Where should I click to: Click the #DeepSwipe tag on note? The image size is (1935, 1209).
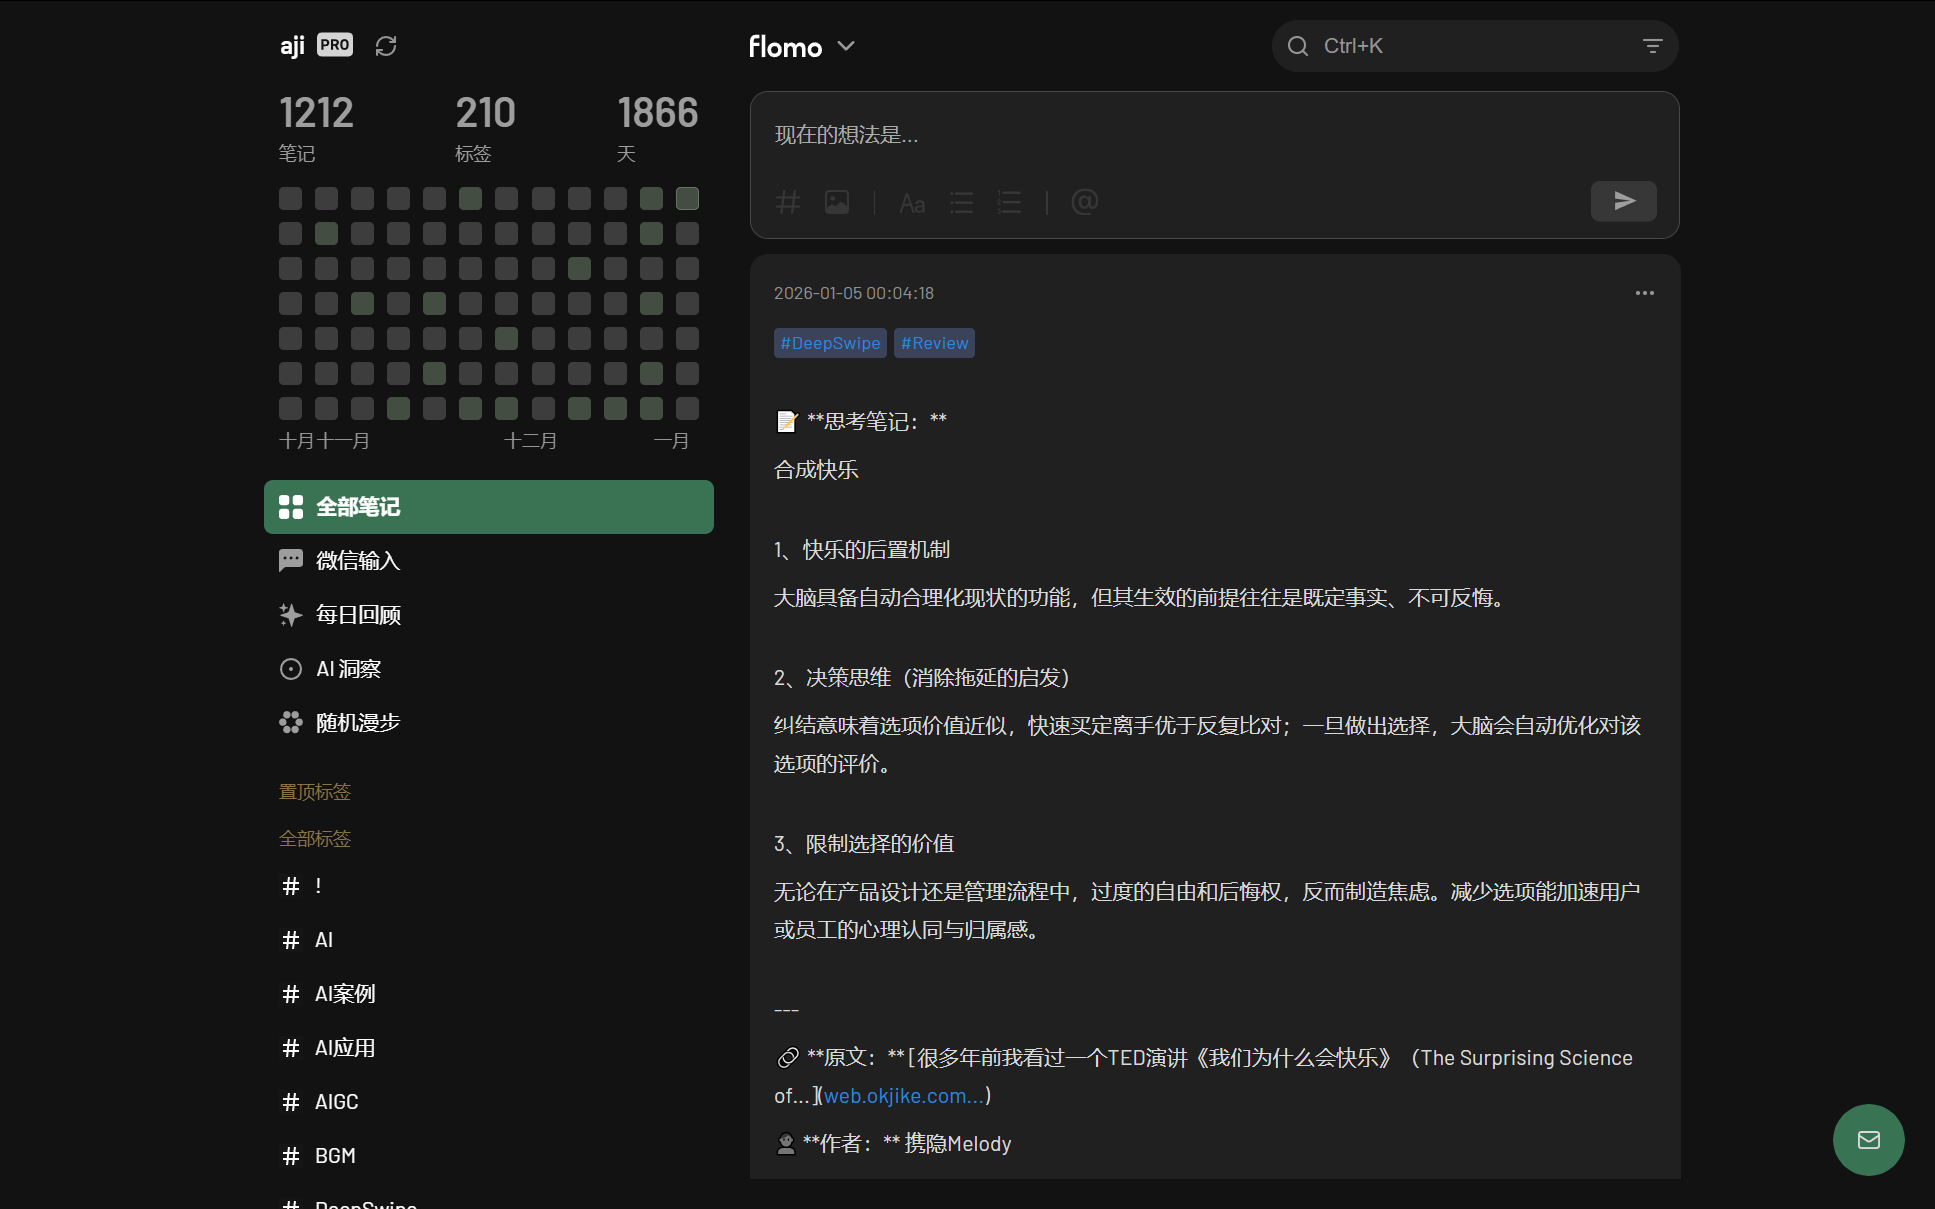click(830, 343)
